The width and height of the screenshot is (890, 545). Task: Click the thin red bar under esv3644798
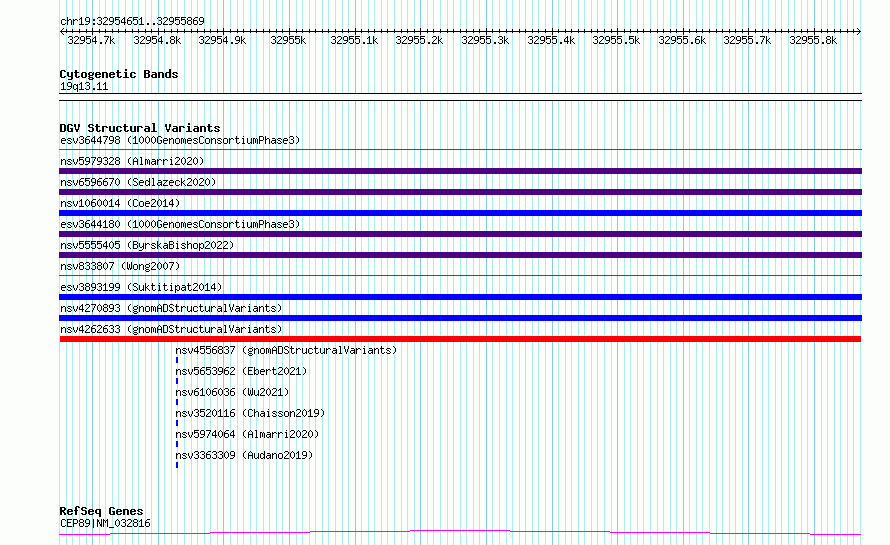click(x=460, y=150)
